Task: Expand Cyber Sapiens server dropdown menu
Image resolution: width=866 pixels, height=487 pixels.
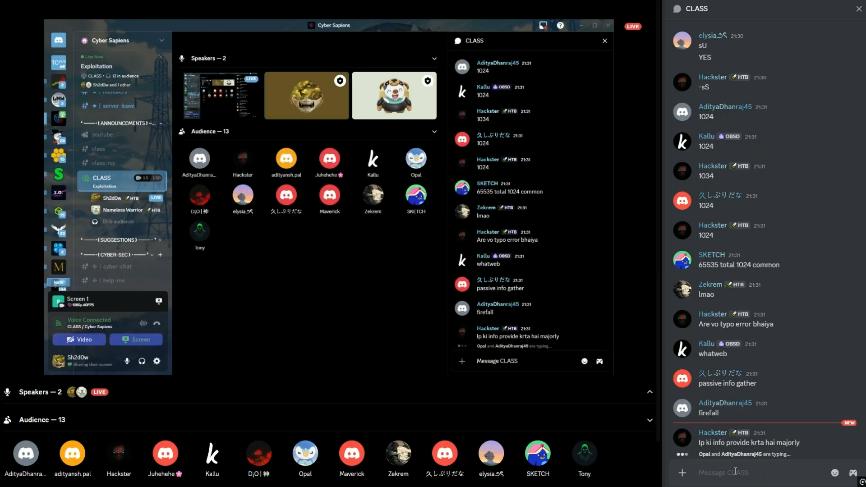Action: click(161, 41)
